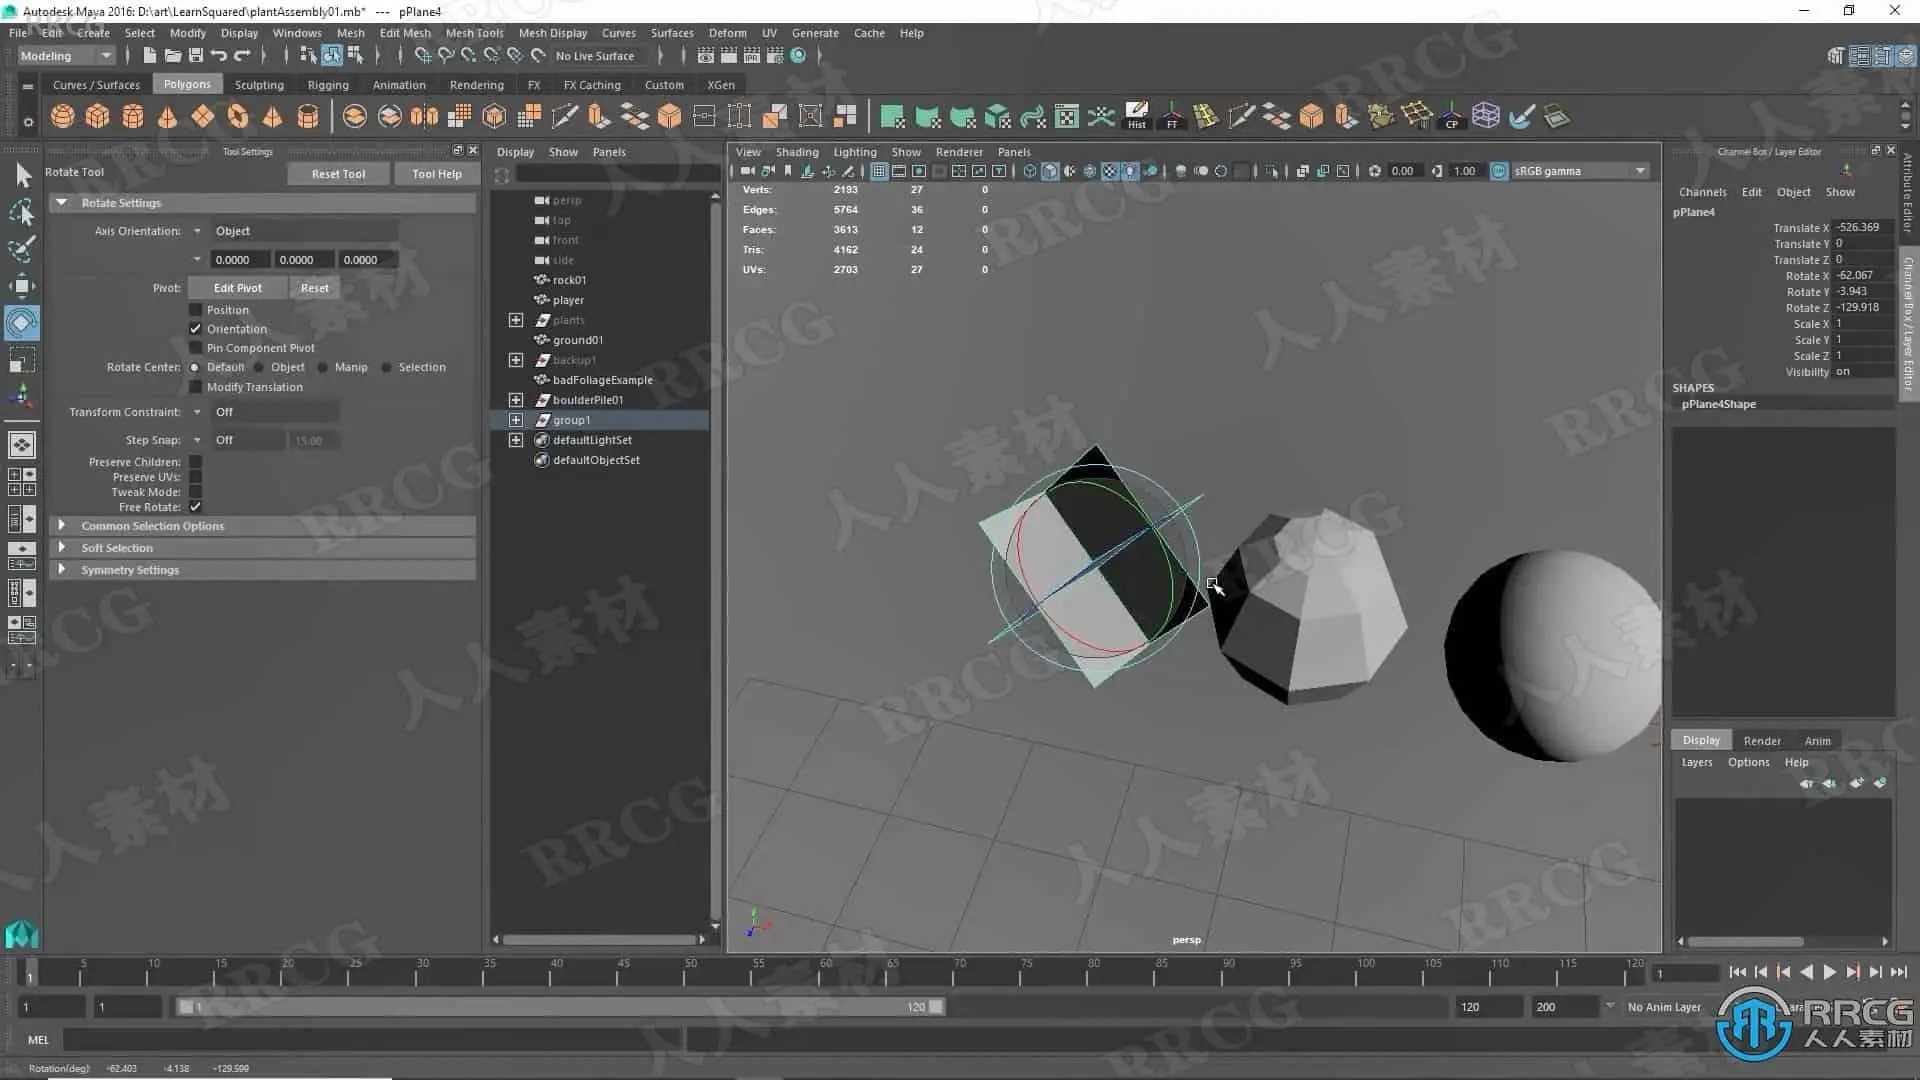Viewport: 1920px width, 1080px height.
Task: Click the polygon cone shelf icon
Action: (x=167, y=117)
